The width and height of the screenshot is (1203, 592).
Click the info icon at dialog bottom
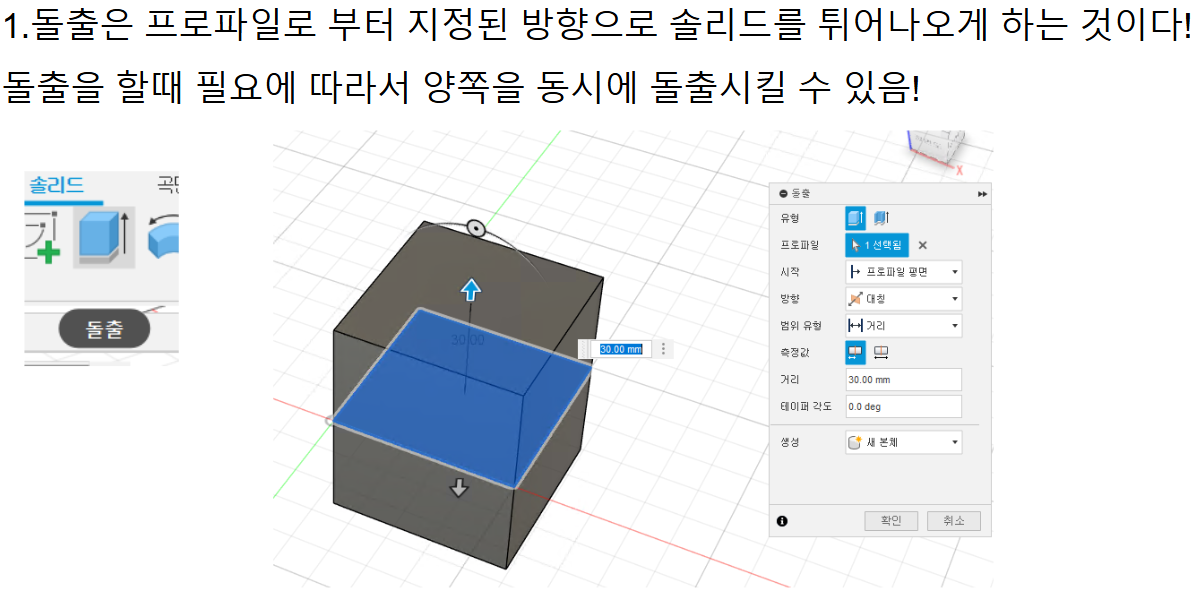tap(783, 521)
